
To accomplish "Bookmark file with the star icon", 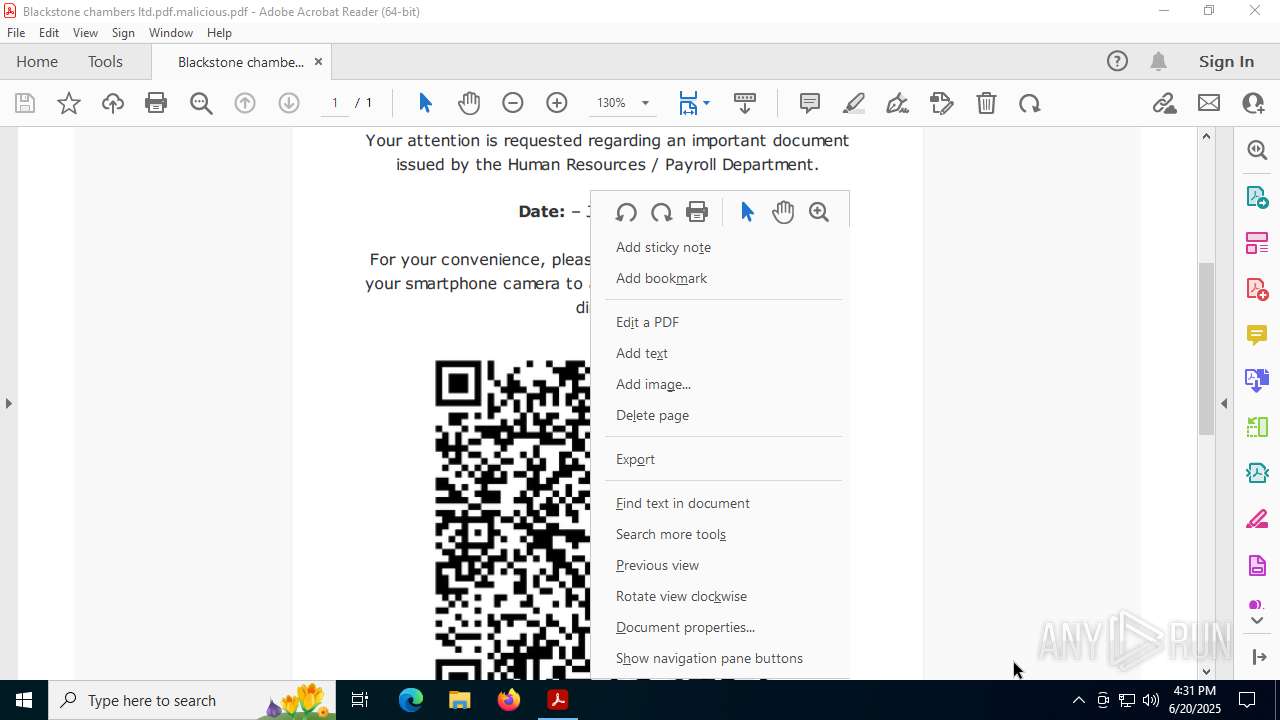I will 69,103.
